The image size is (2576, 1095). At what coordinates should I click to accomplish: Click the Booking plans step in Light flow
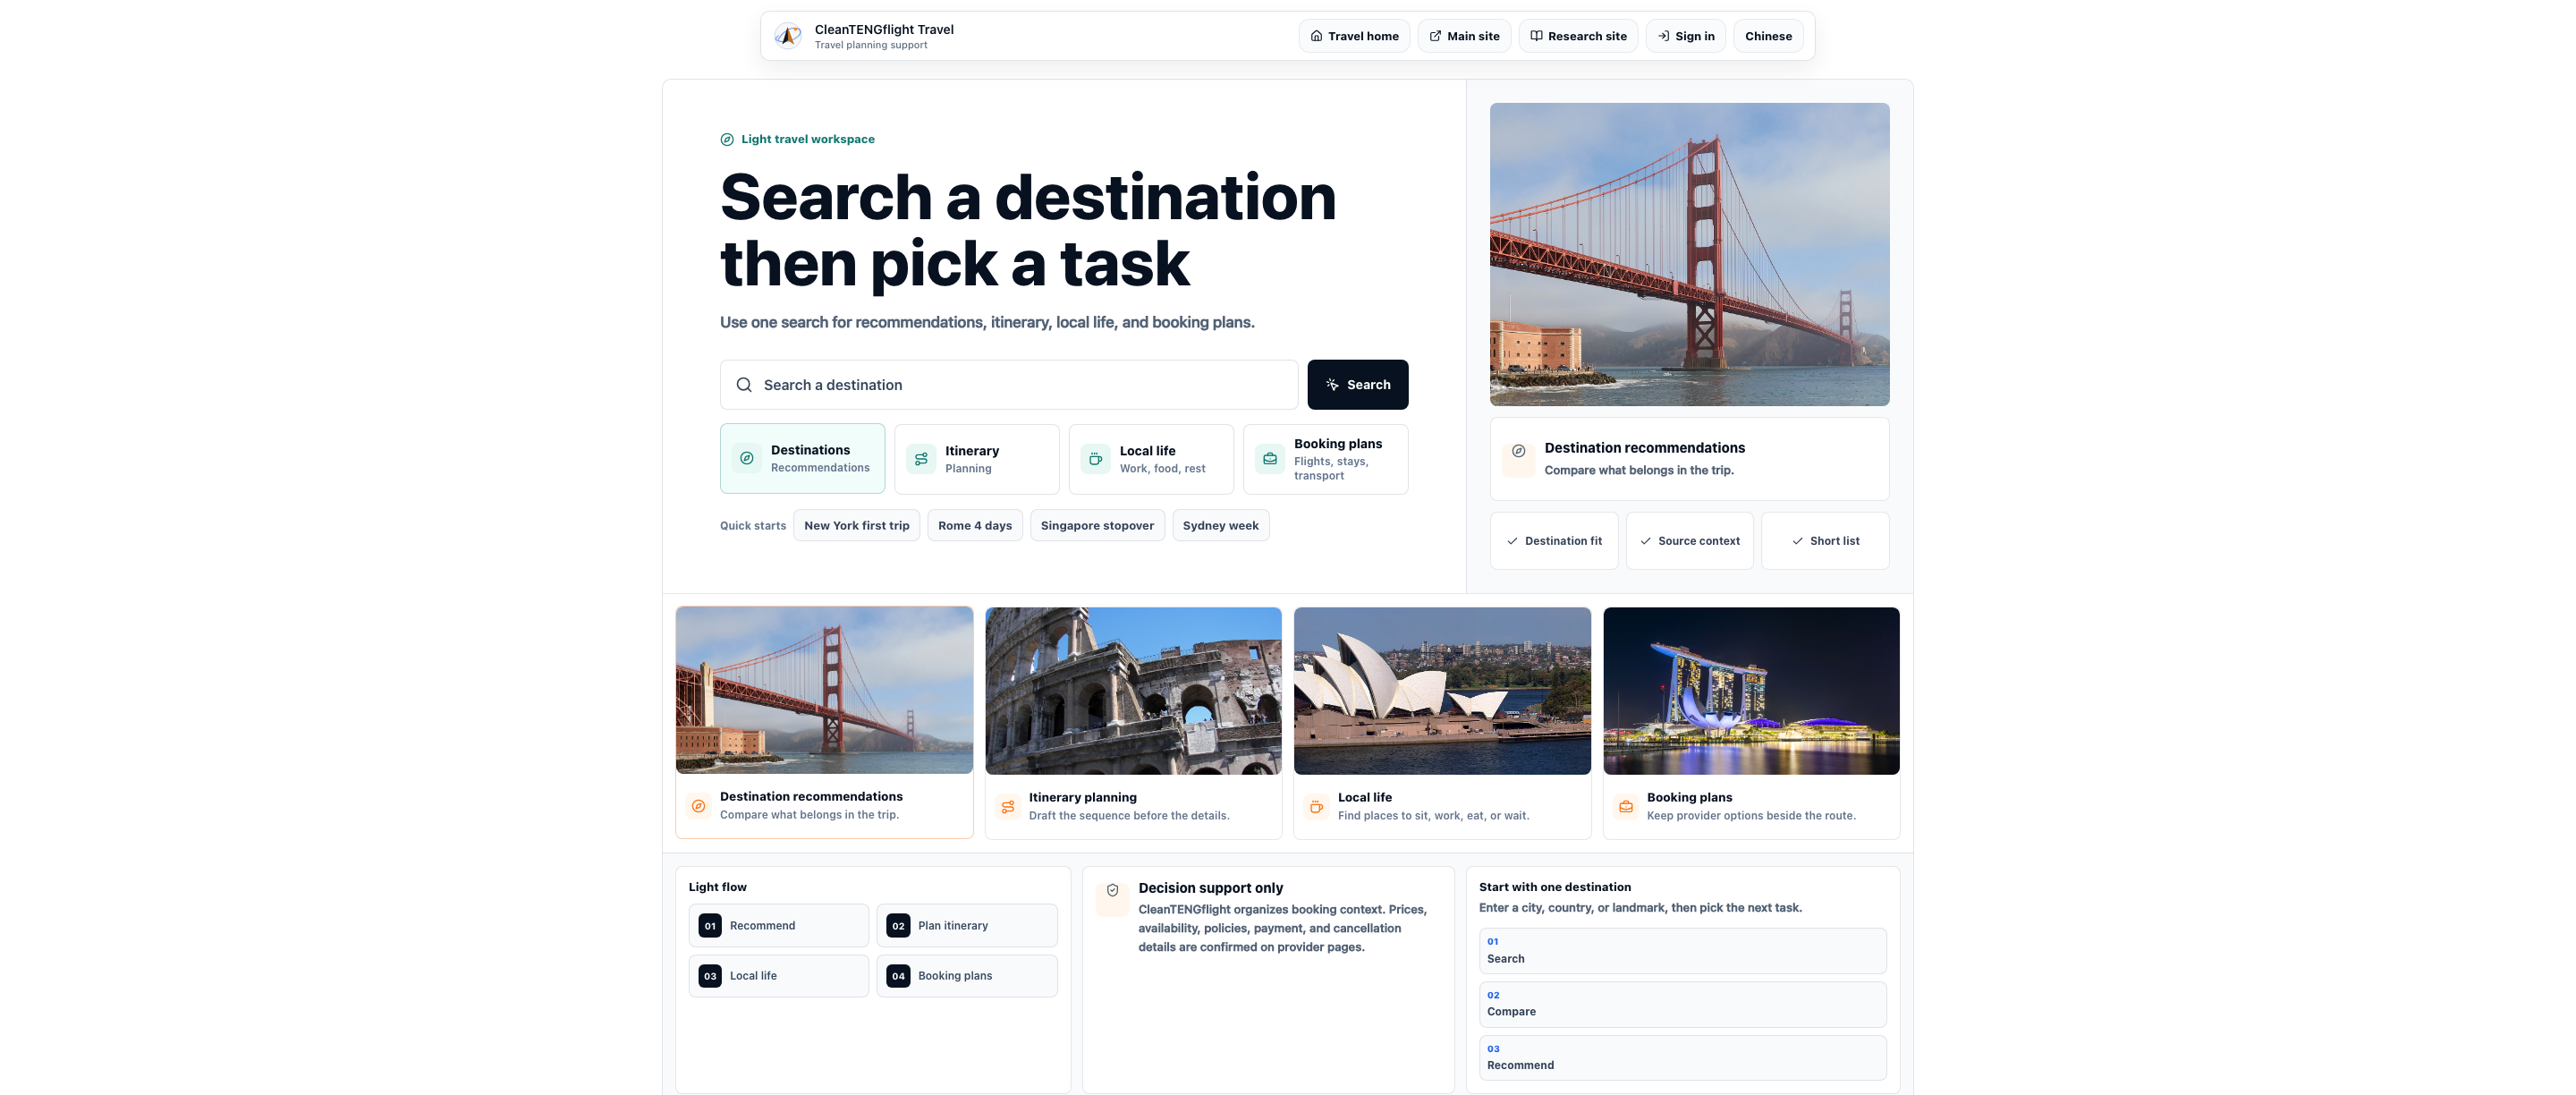[967, 976]
